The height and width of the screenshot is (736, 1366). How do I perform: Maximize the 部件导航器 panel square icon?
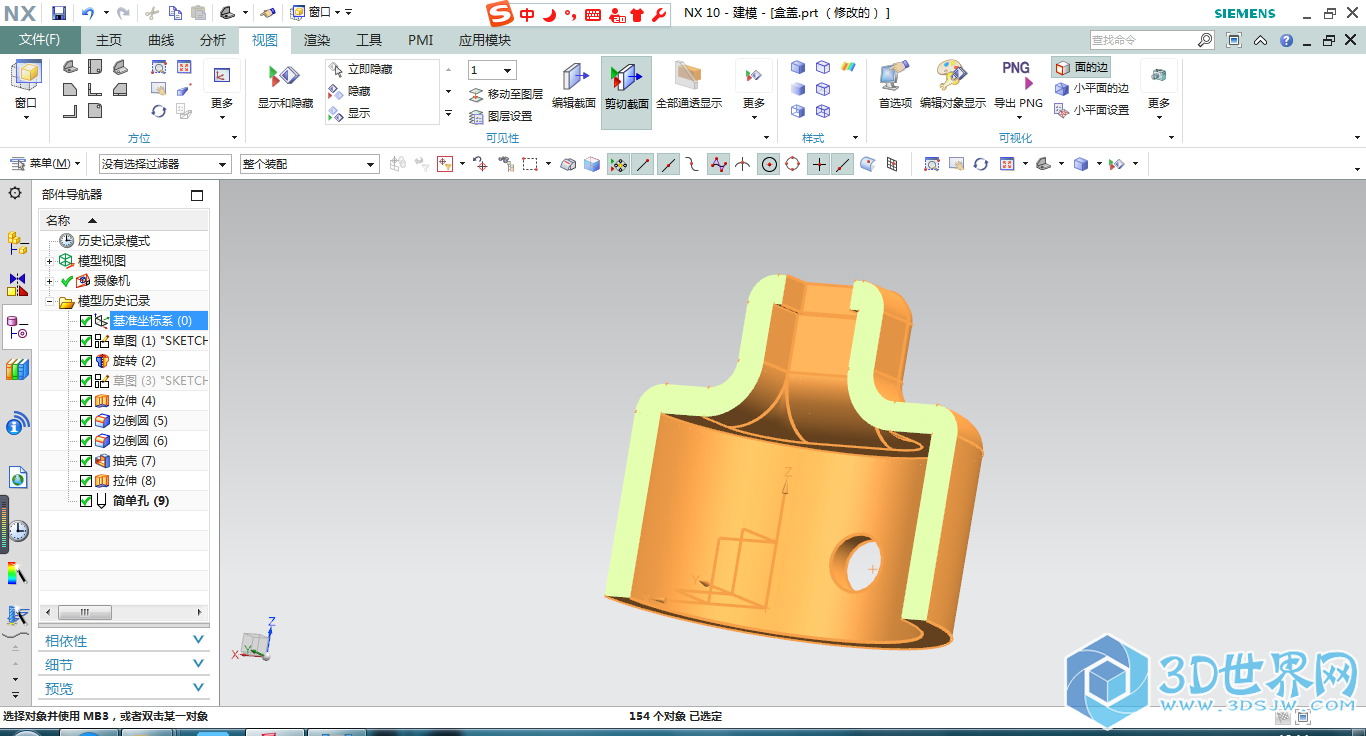click(197, 195)
